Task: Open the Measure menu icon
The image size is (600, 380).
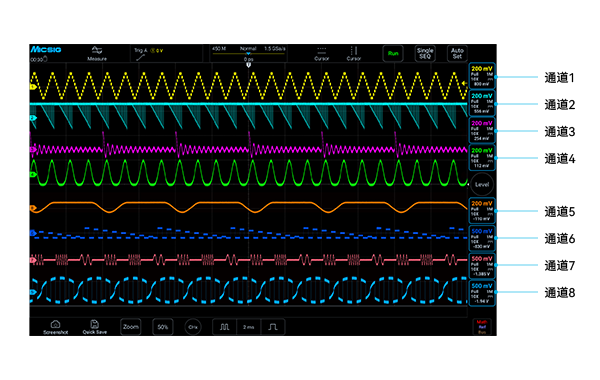Action: 97,51
